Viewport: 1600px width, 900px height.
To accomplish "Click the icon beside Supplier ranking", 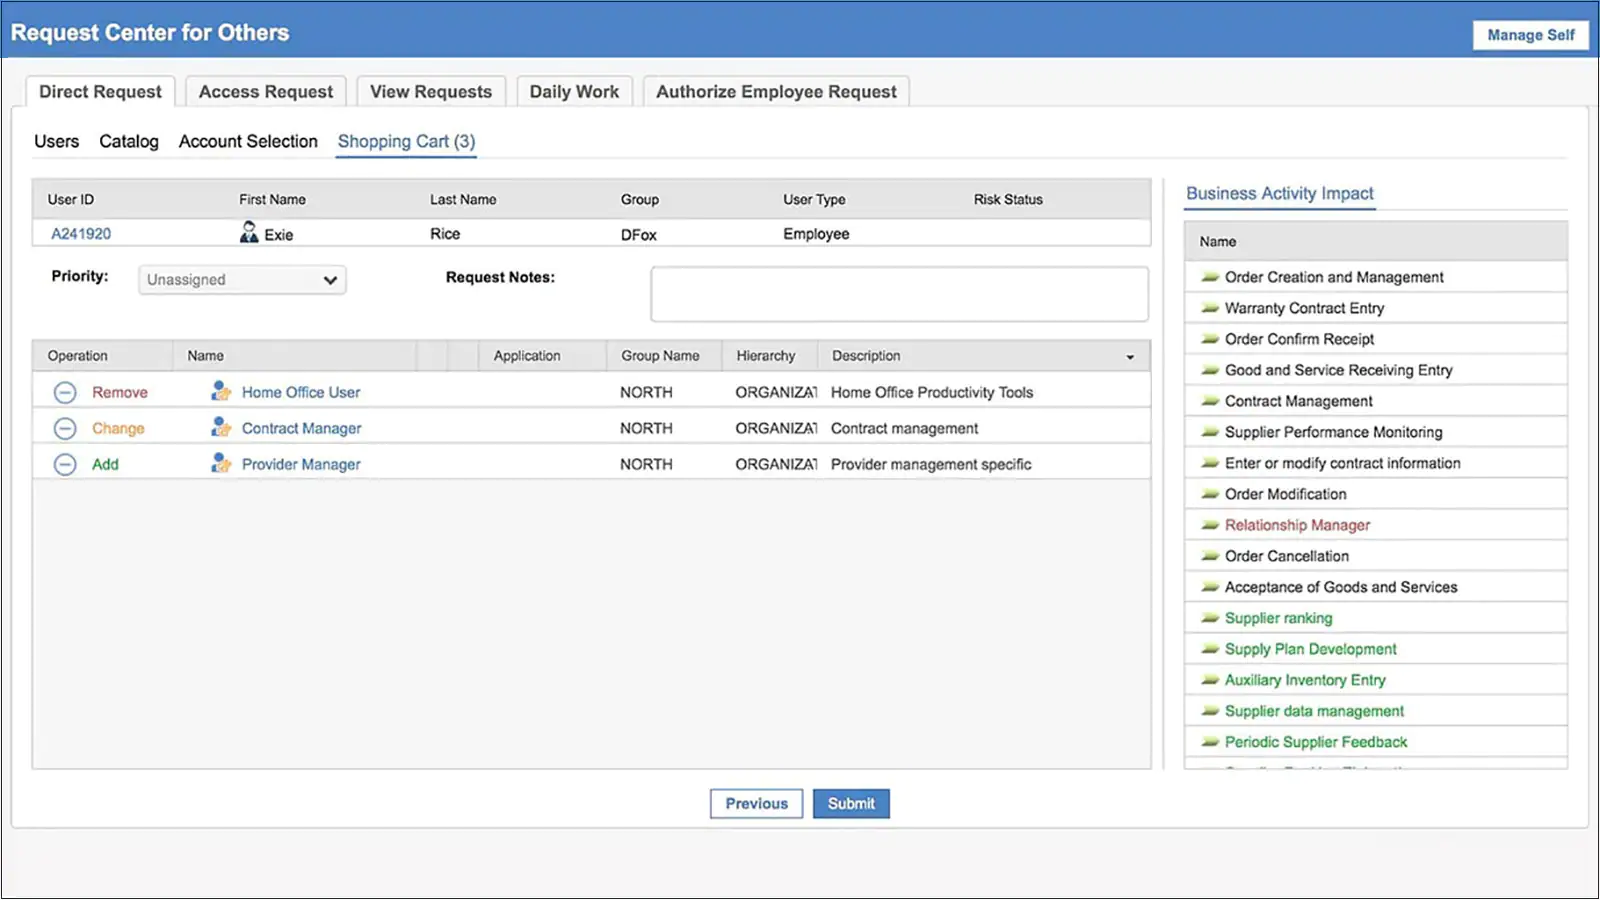I will [1210, 618].
